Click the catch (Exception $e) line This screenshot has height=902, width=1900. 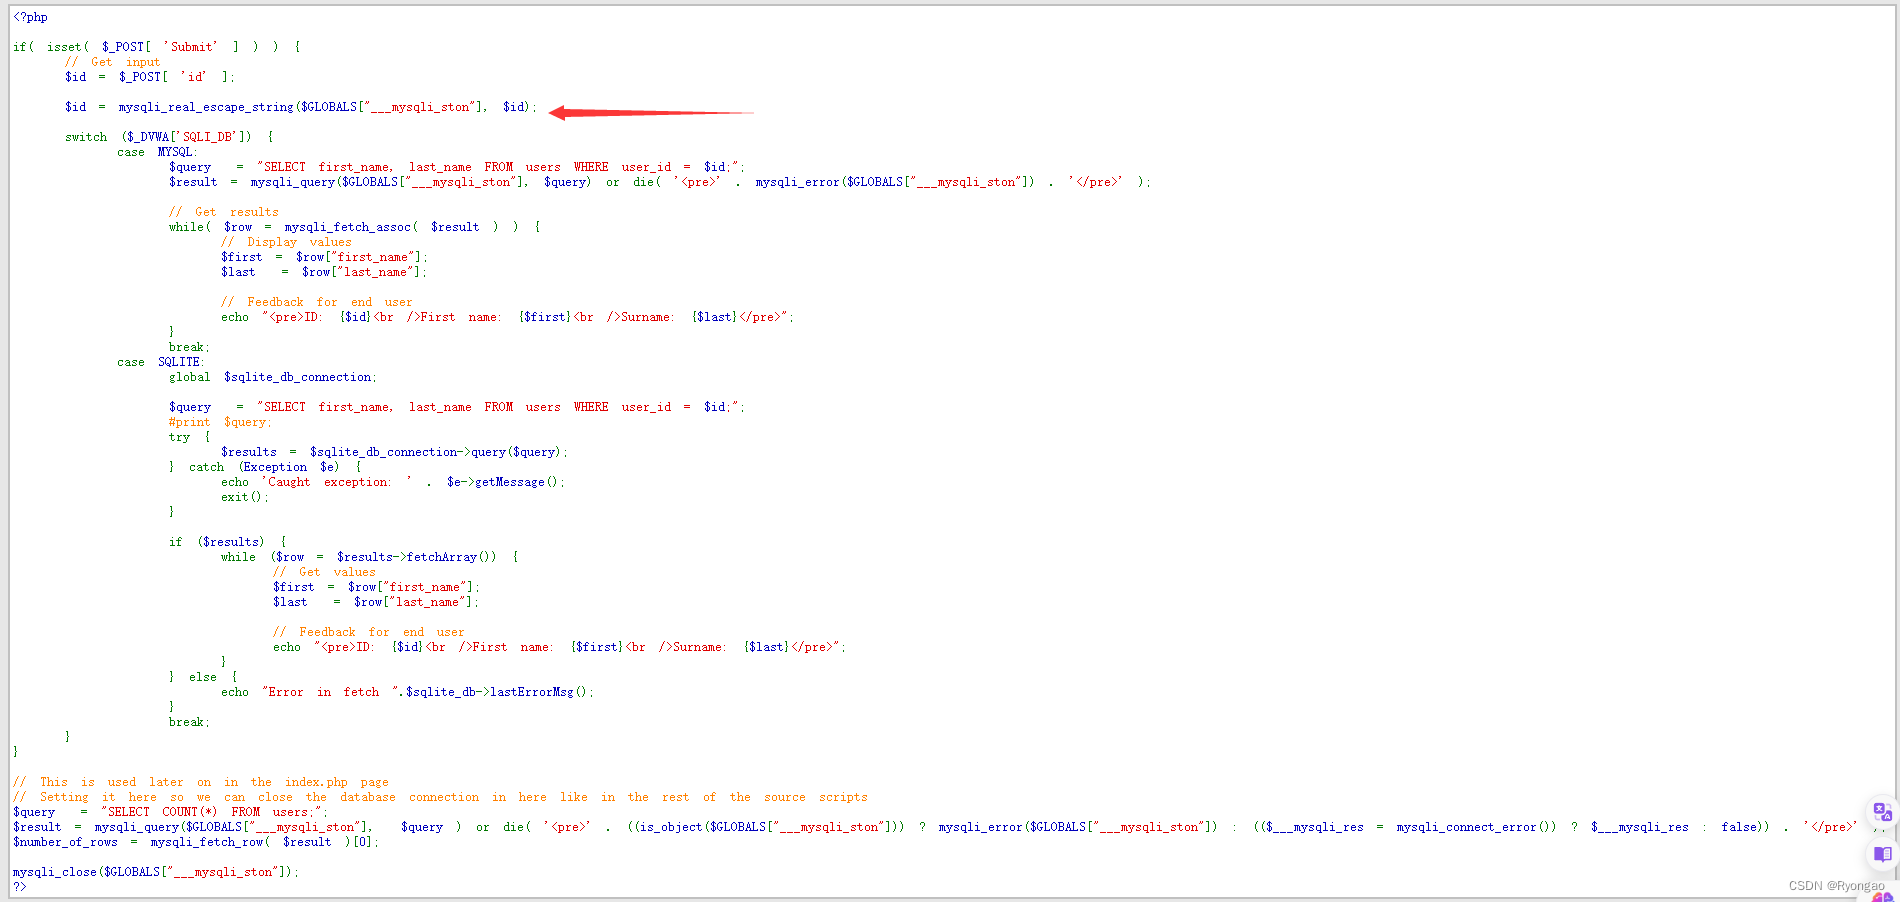(265, 467)
